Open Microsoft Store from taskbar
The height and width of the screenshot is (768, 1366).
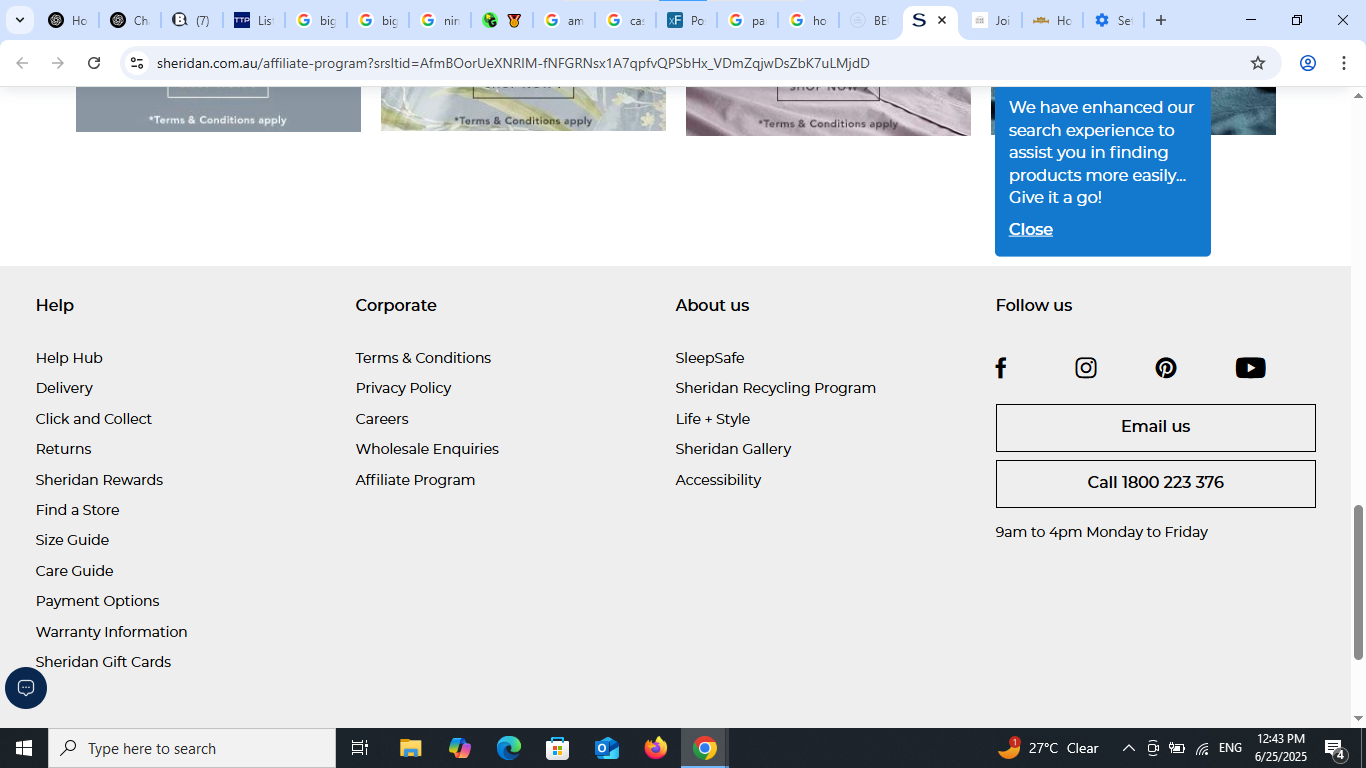click(x=558, y=748)
